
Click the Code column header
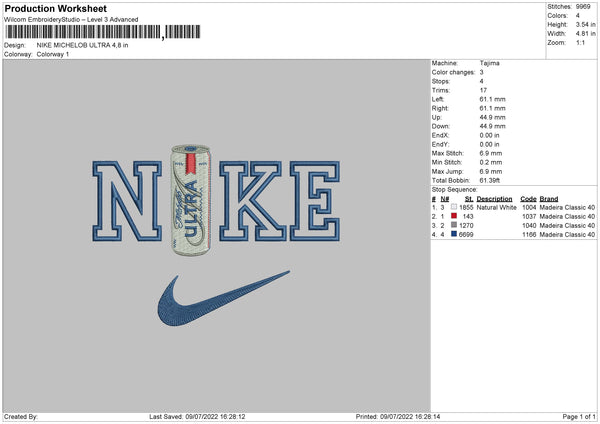tap(528, 199)
